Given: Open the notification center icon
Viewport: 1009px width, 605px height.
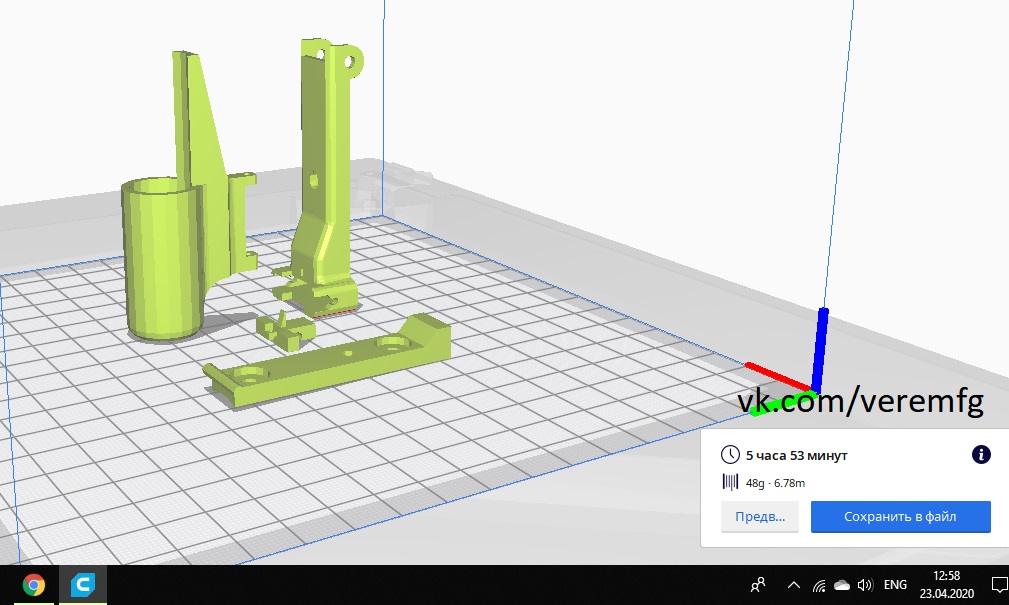Looking at the screenshot, I should pos(999,585).
